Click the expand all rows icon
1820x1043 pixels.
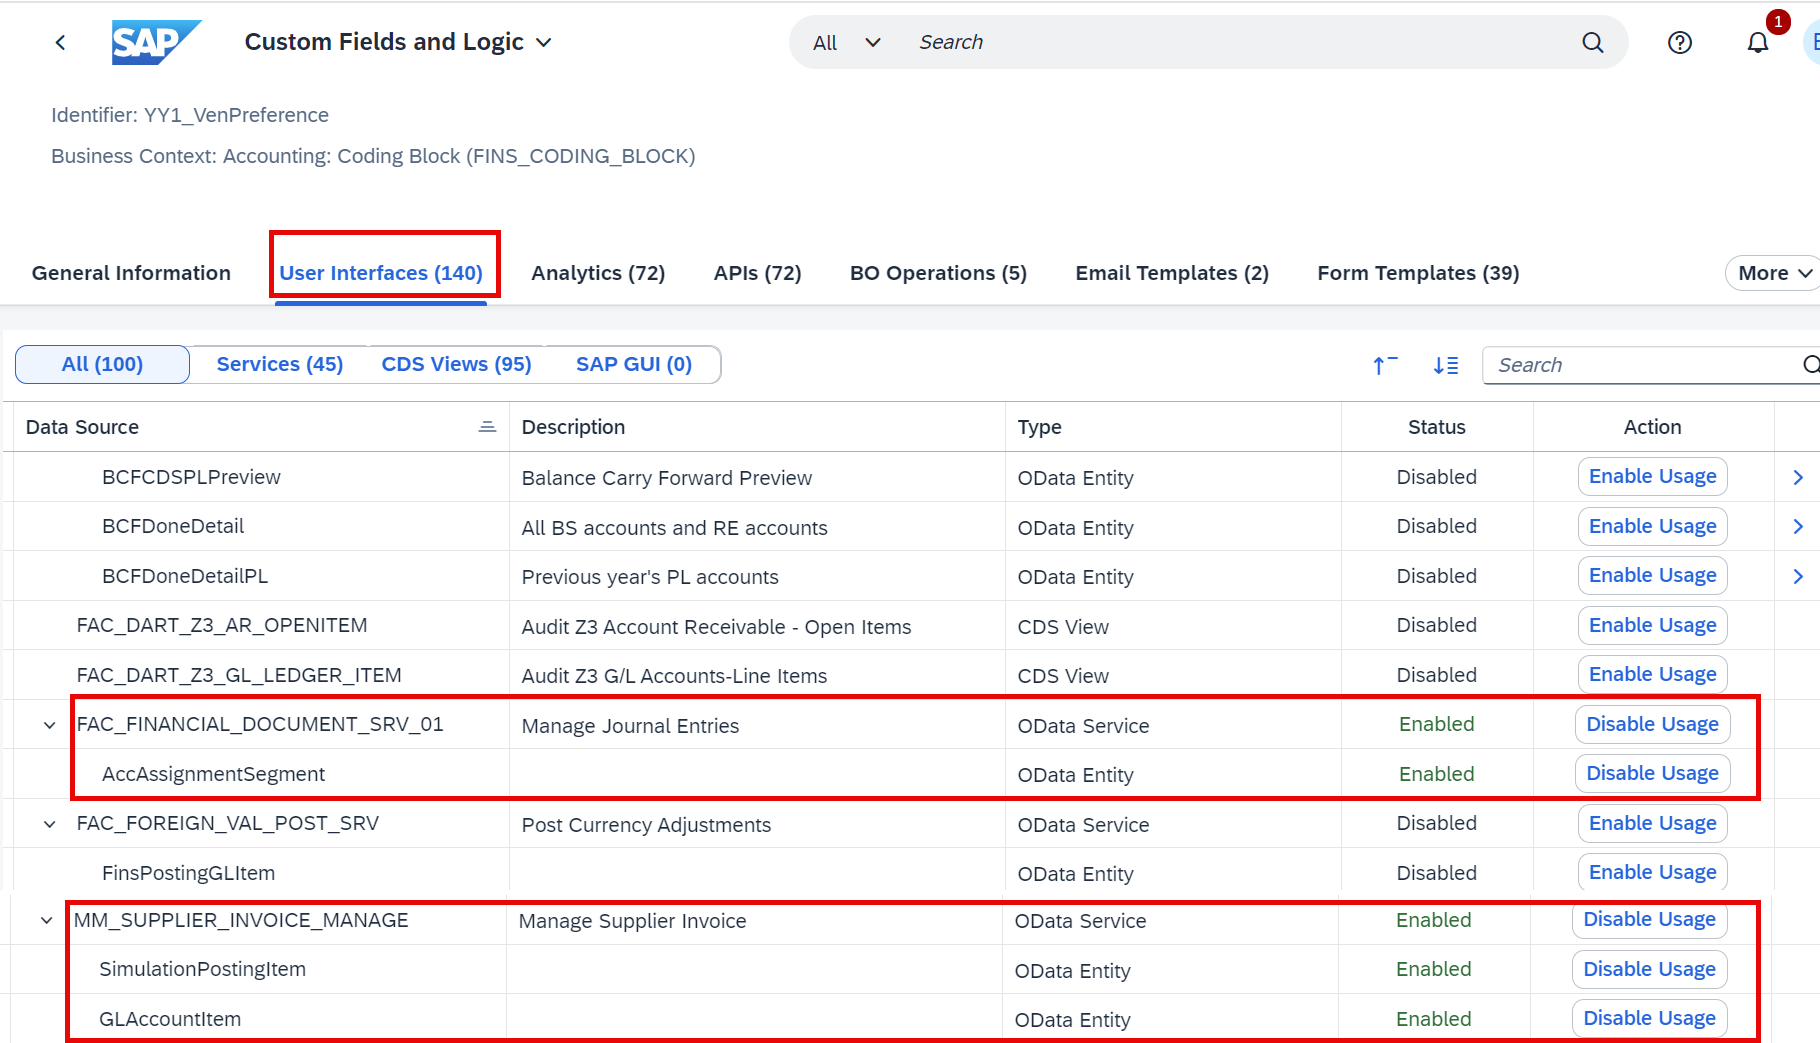coord(1446,365)
